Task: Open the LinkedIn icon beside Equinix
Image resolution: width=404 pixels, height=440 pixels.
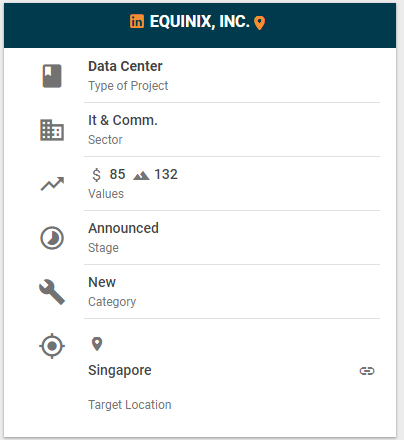Action: [137, 21]
